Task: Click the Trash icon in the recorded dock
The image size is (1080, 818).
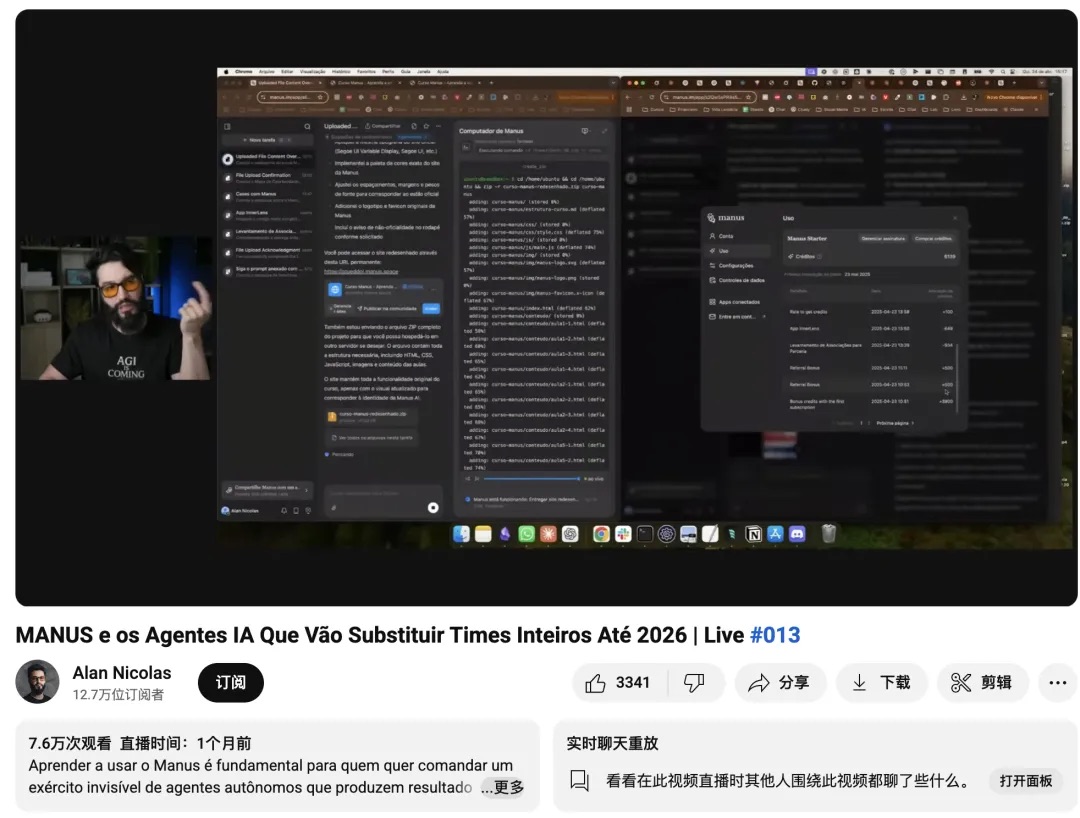Action: click(829, 534)
